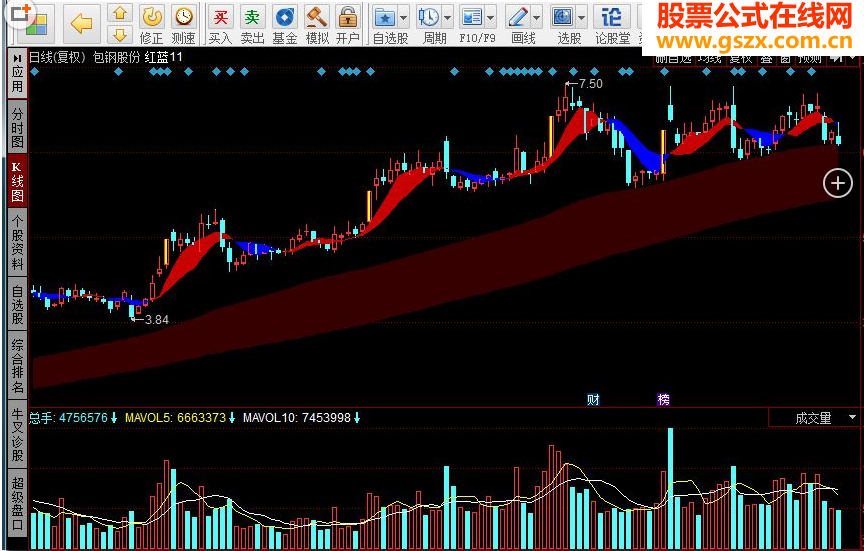
Task: Select the K线图 sidebar tab
Action: [17, 182]
